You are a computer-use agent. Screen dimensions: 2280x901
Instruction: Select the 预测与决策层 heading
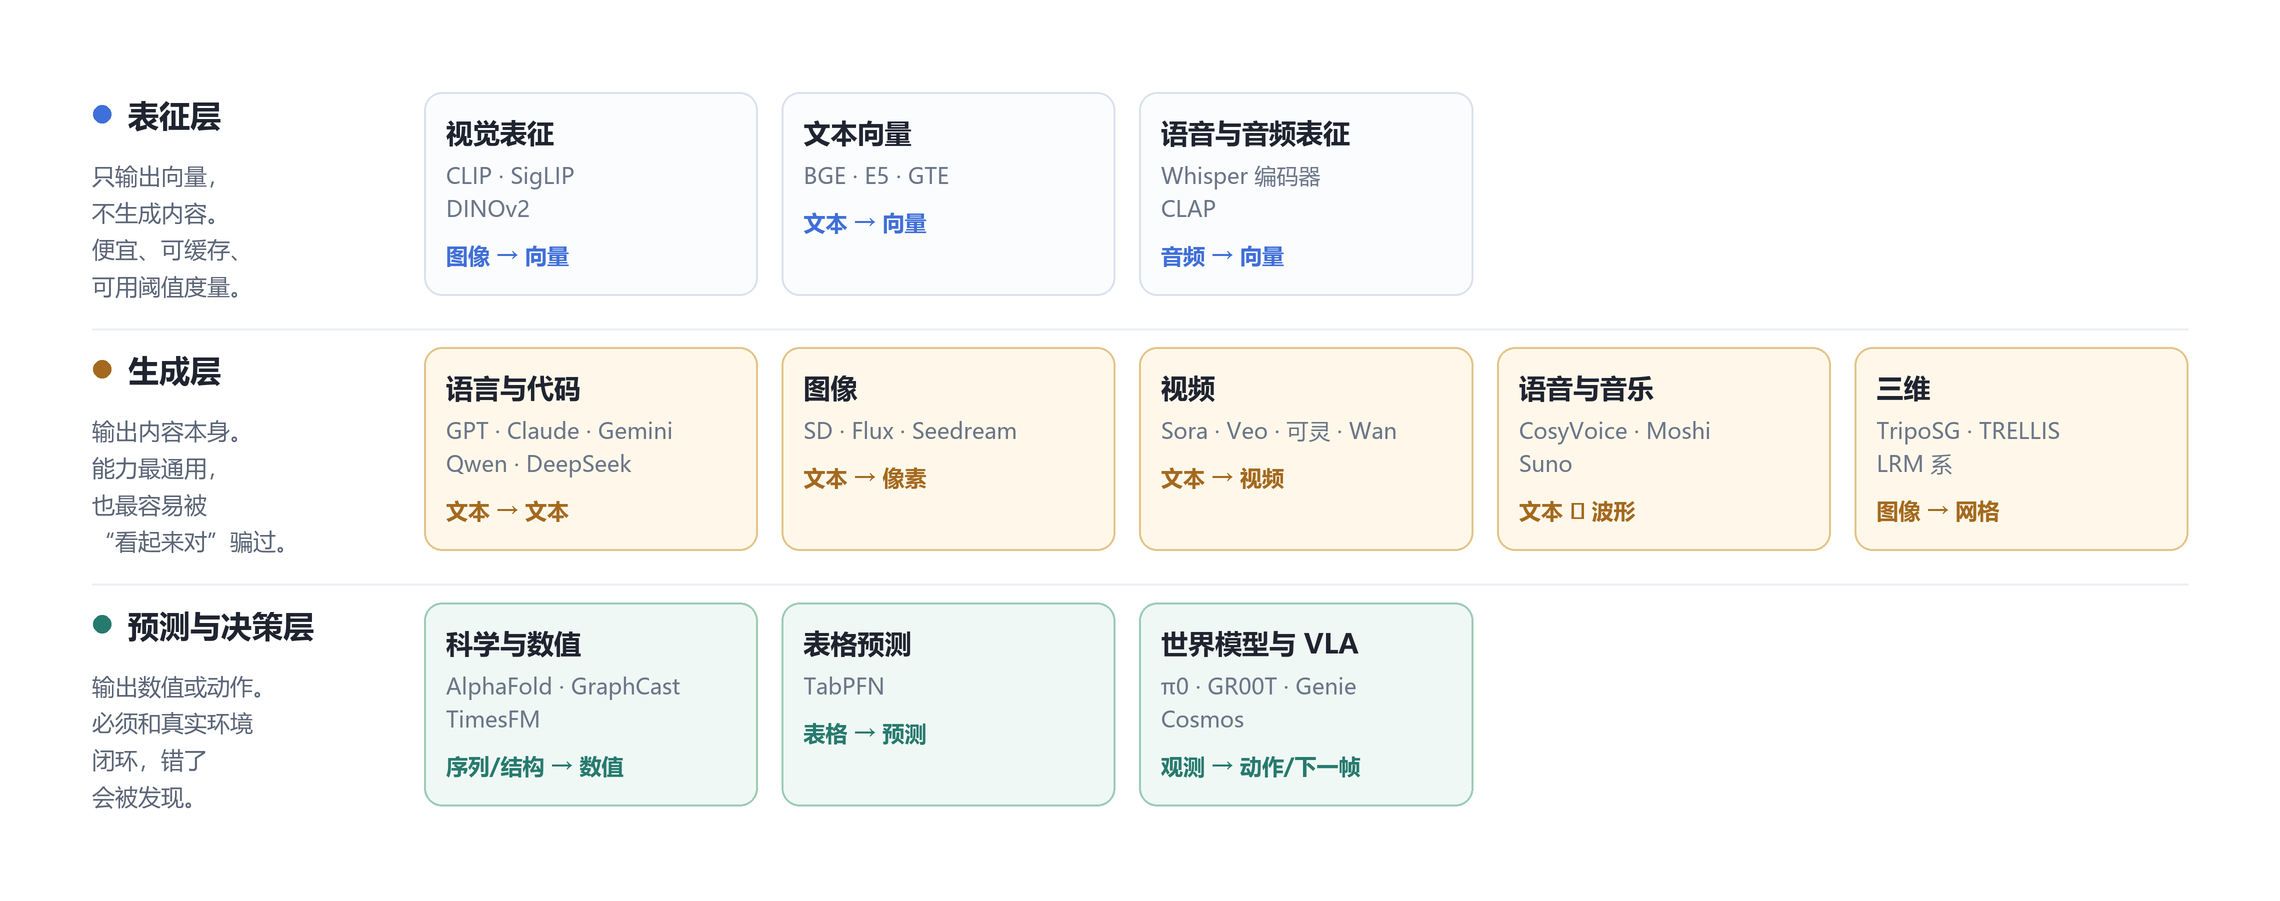point(221,627)
